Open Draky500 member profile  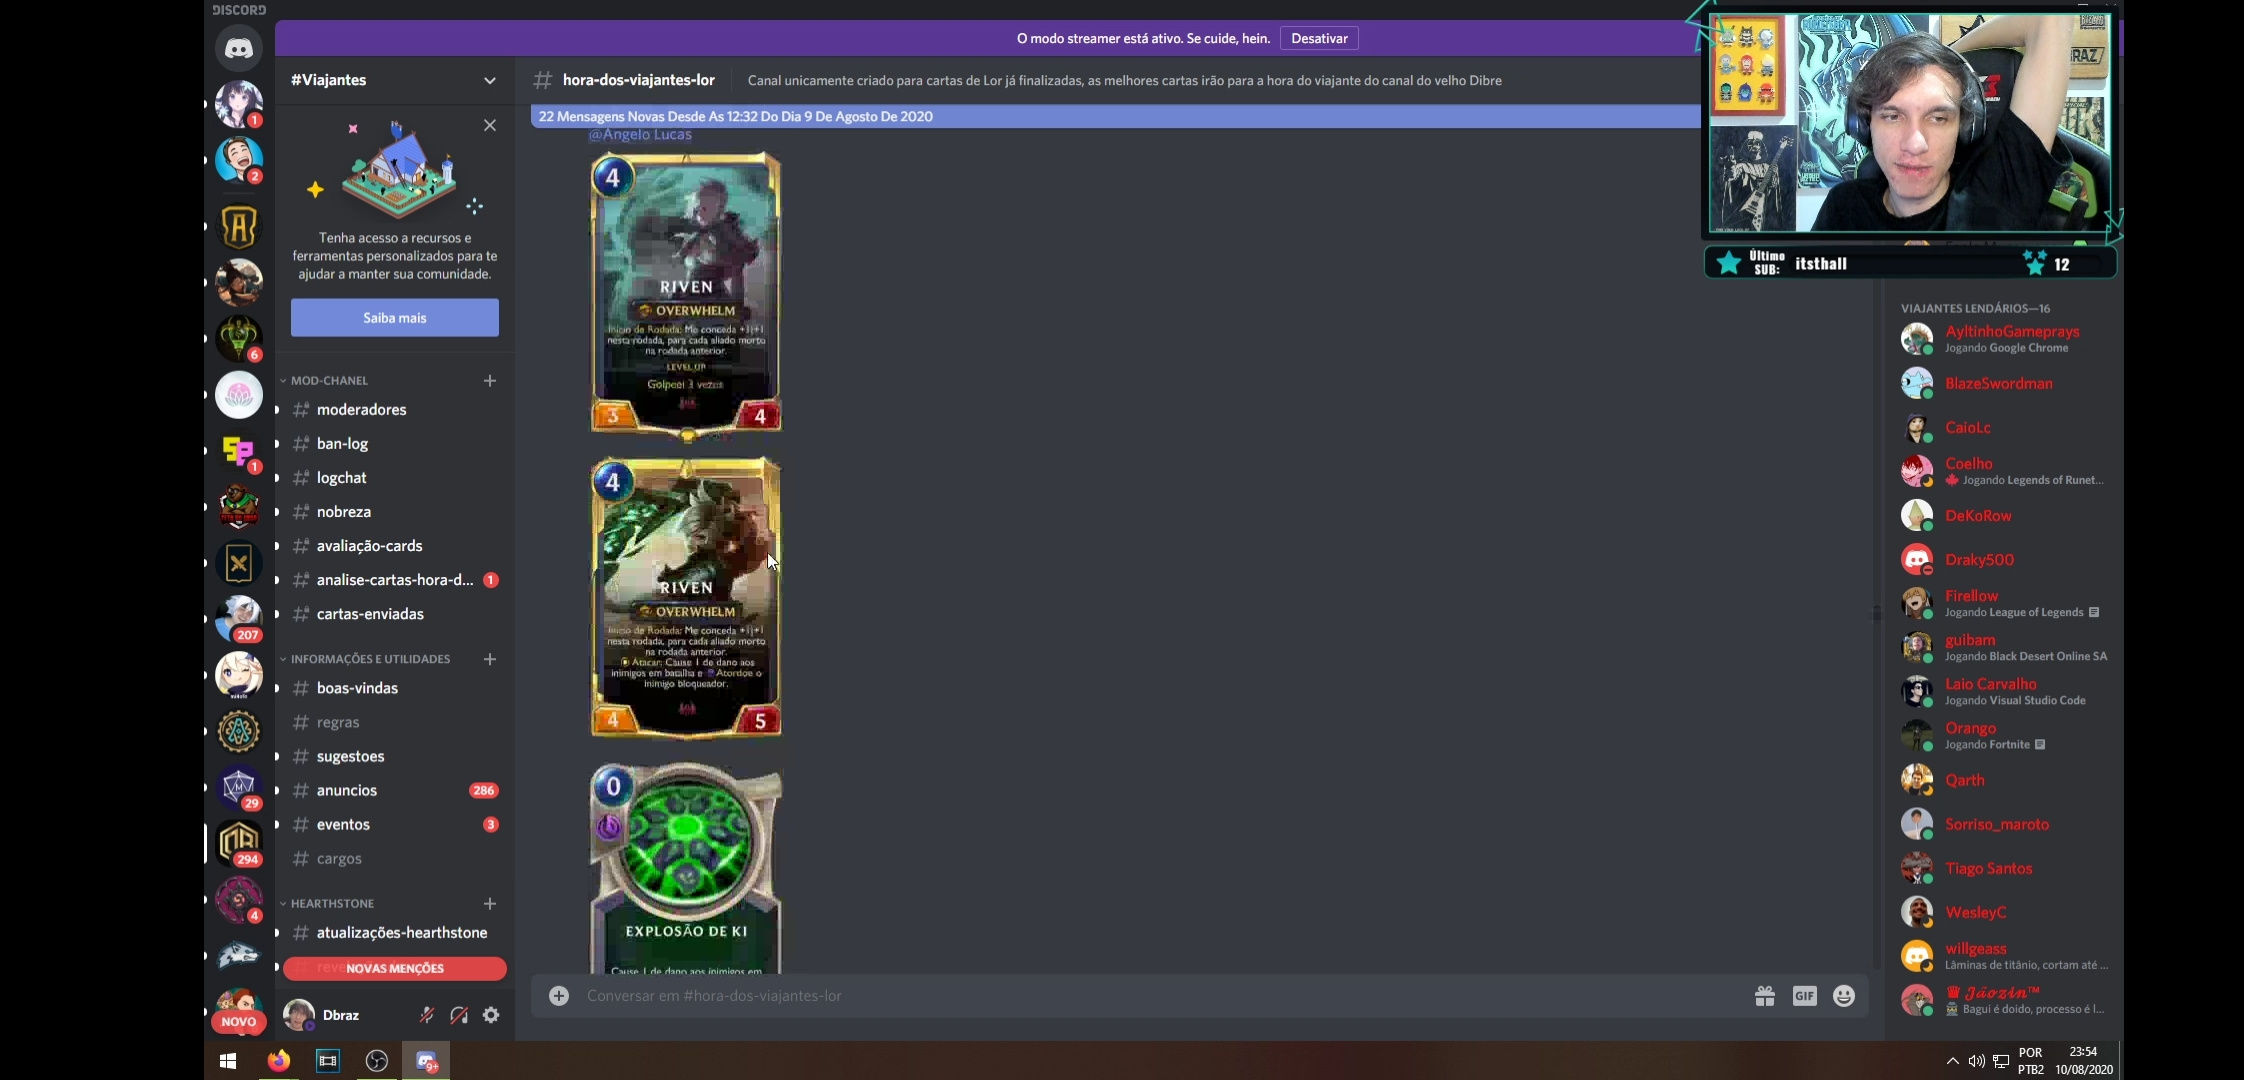pos(2006,559)
